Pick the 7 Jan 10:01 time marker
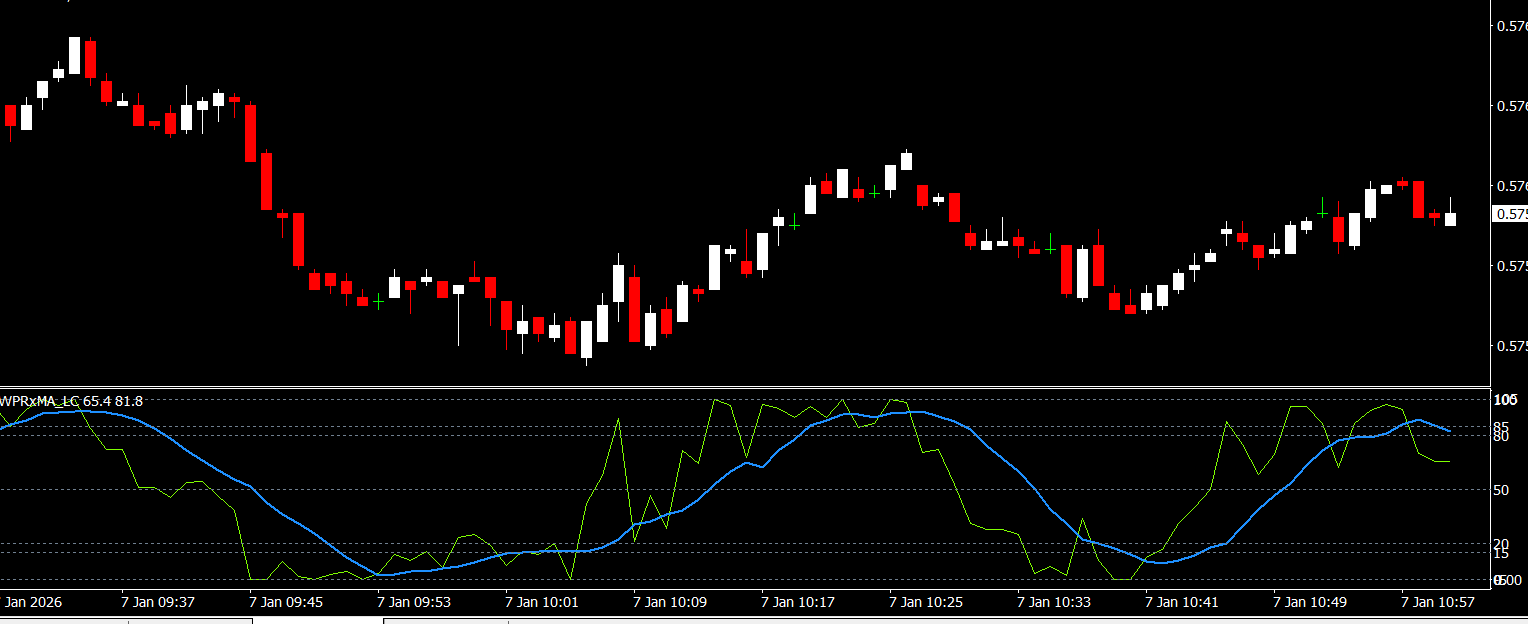Viewport: 1528px width, 624px height. (541, 602)
